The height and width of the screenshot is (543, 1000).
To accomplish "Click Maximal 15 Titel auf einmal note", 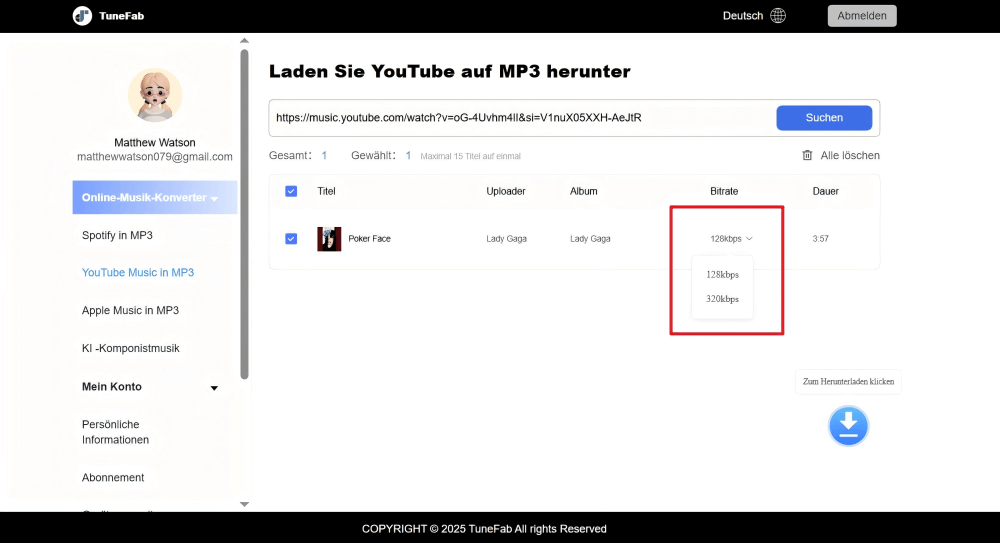I will [471, 156].
